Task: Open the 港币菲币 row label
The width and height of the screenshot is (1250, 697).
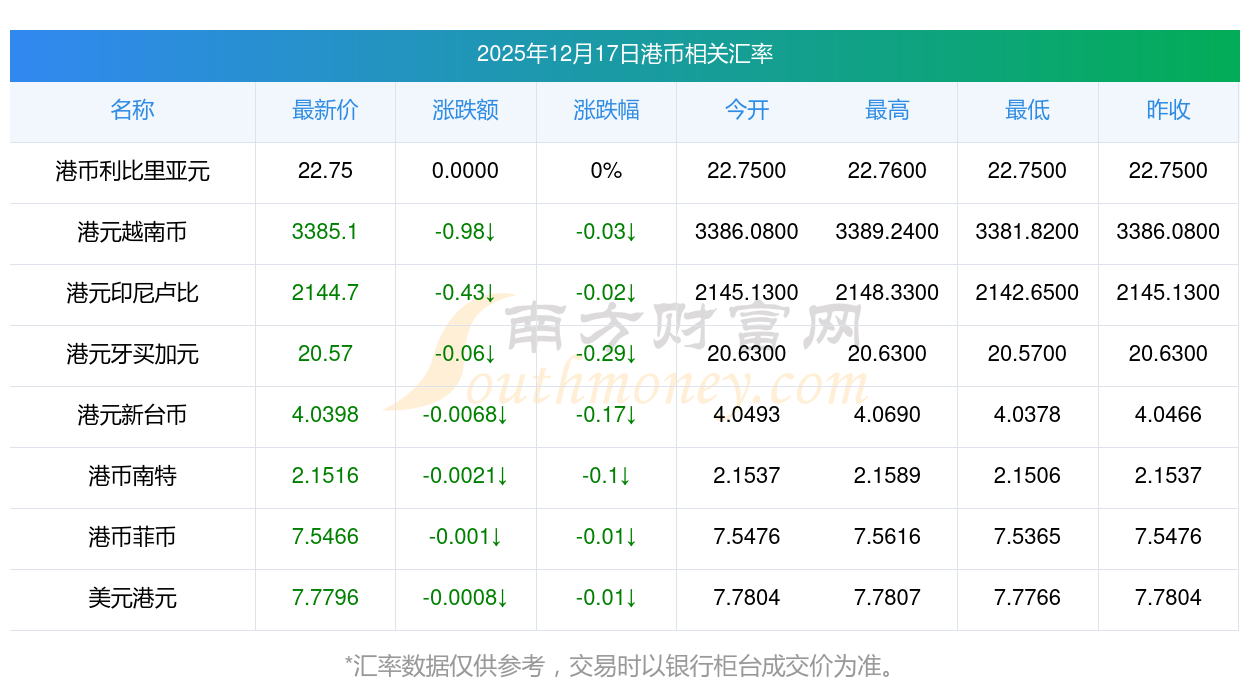Action: pyautogui.click(x=132, y=537)
